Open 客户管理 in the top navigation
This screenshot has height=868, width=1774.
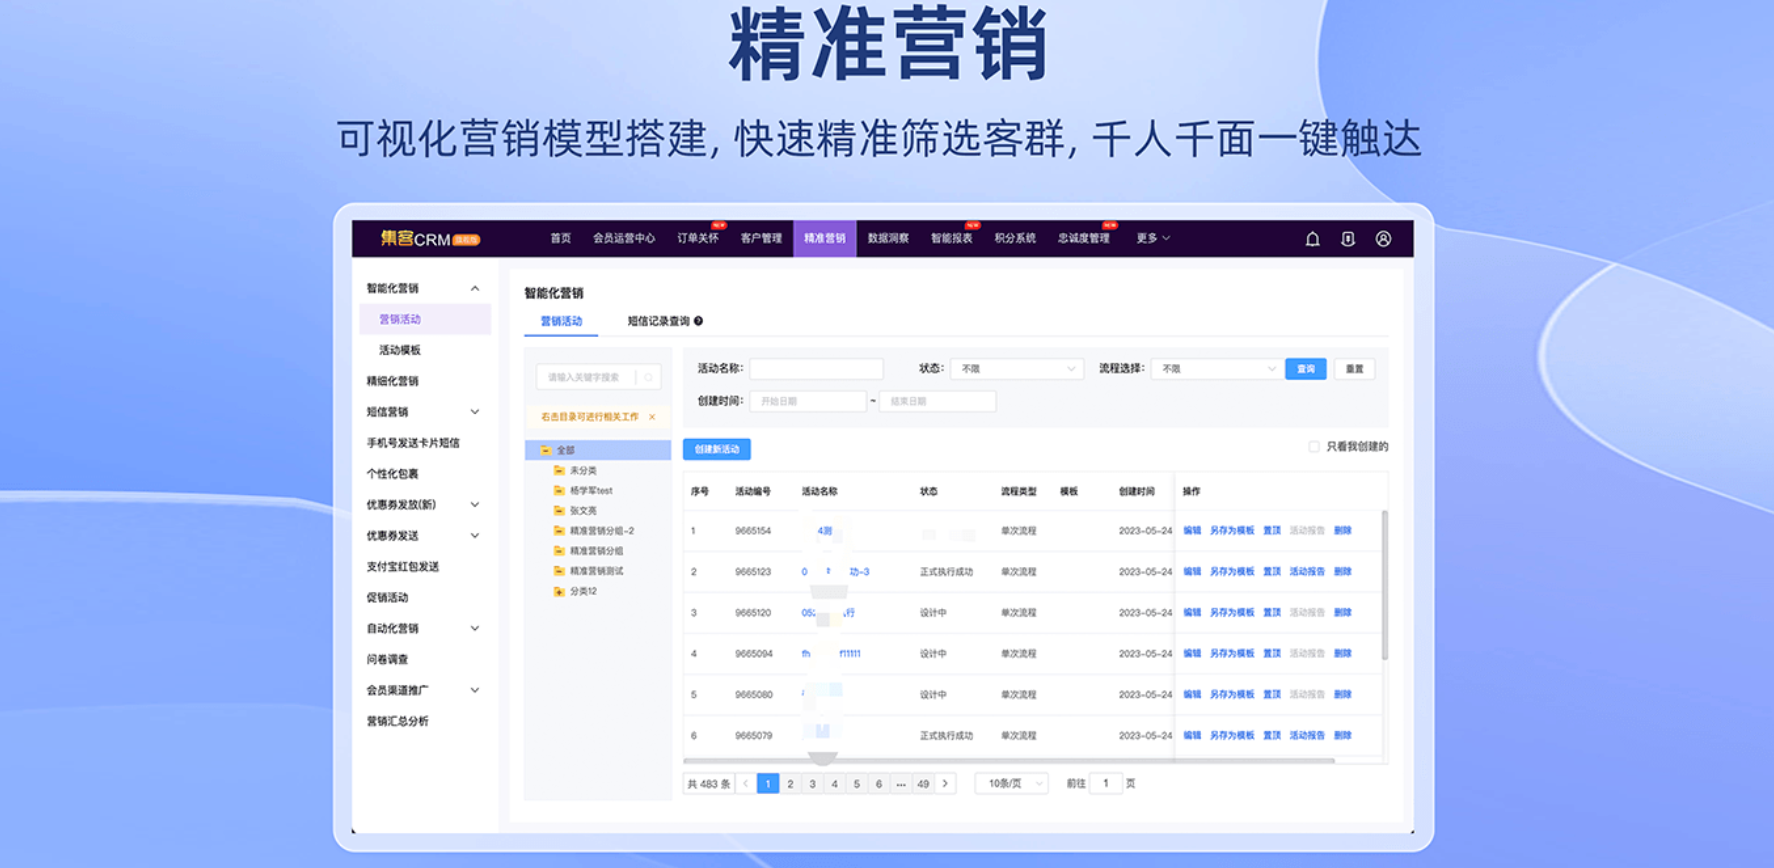click(x=761, y=238)
